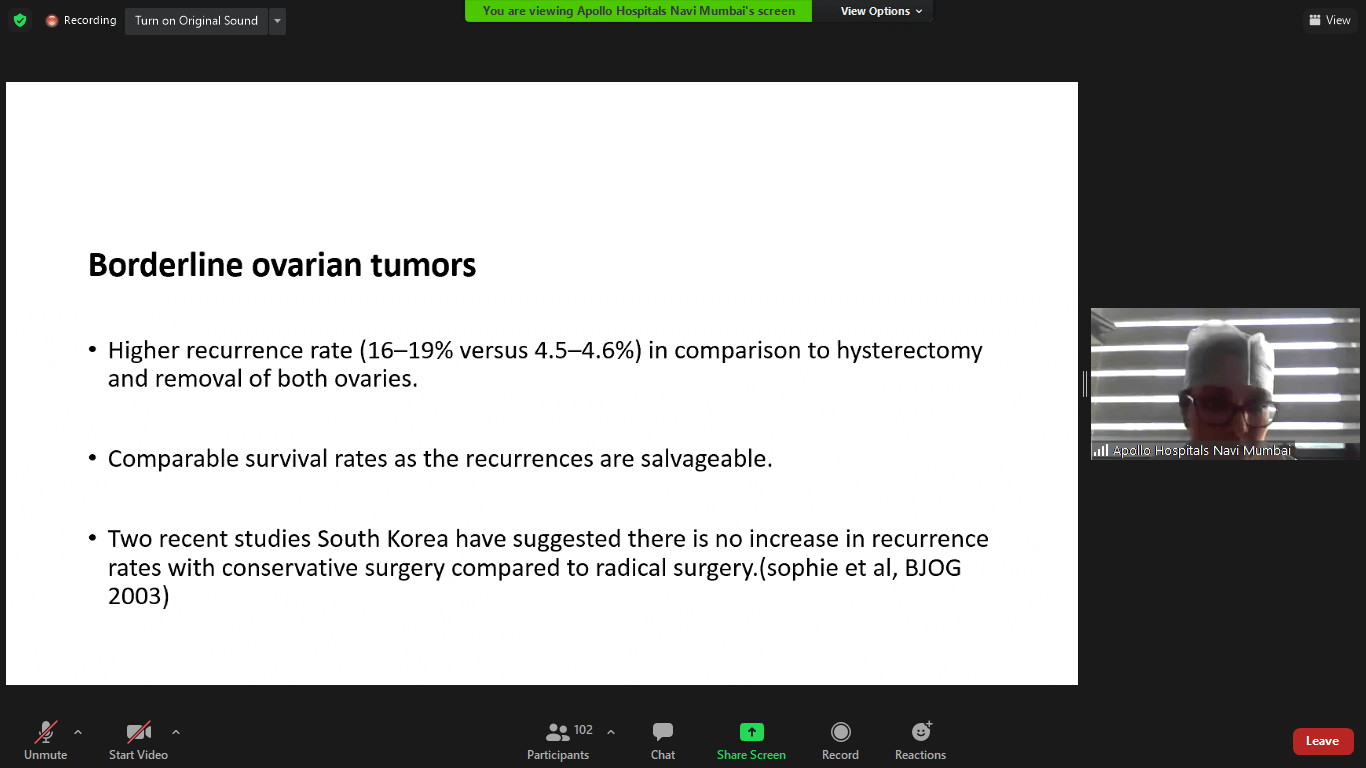The height and width of the screenshot is (768, 1366).
Task: Expand audio options chevron beside Unmute
Action: [x=78, y=731]
